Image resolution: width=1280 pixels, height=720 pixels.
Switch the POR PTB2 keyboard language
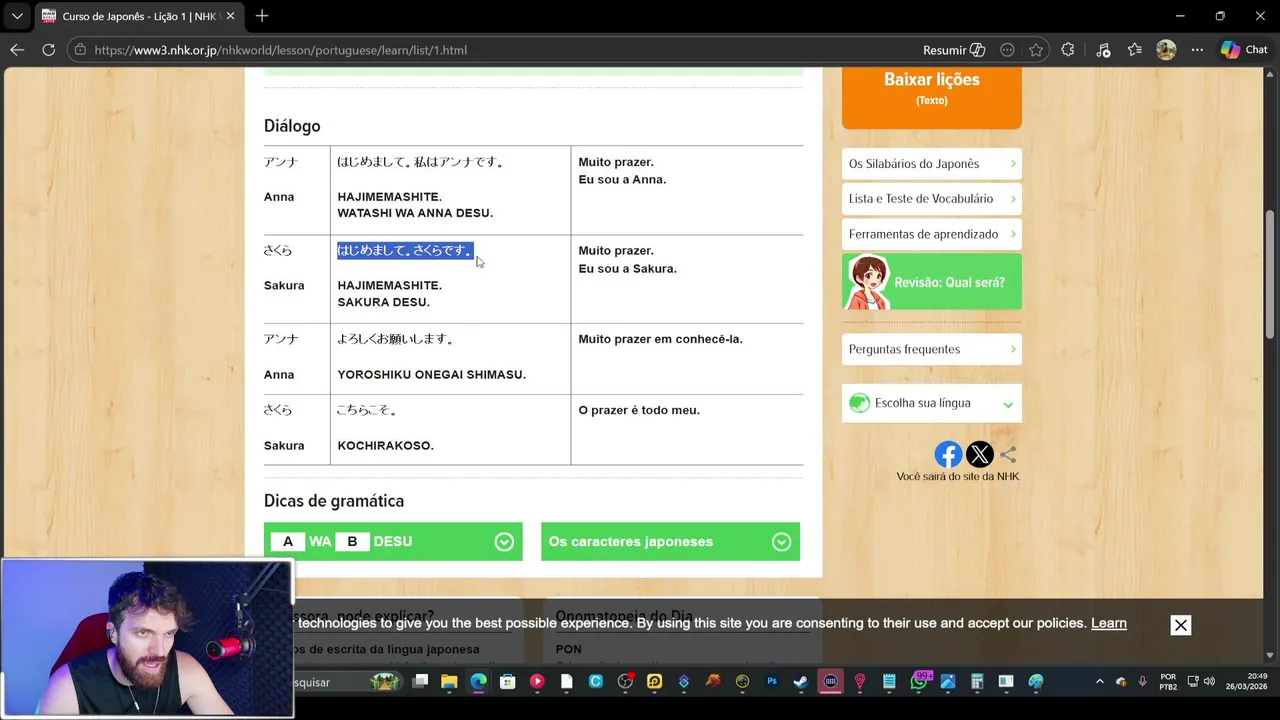(1168, 682)
